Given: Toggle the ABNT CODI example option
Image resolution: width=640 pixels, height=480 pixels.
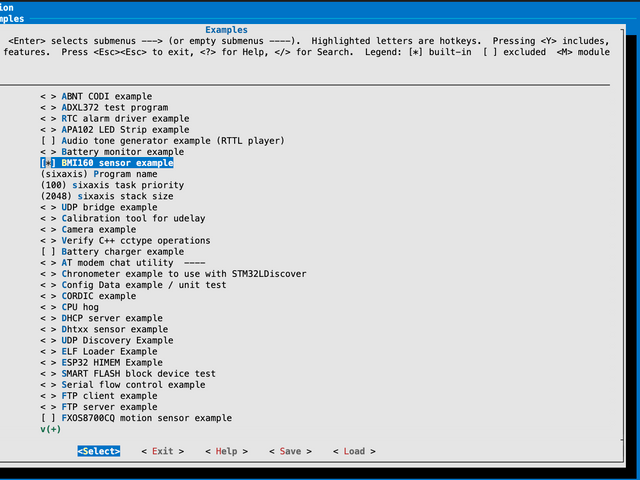Looking at the screenshot, I should click(x=96, y=96).
